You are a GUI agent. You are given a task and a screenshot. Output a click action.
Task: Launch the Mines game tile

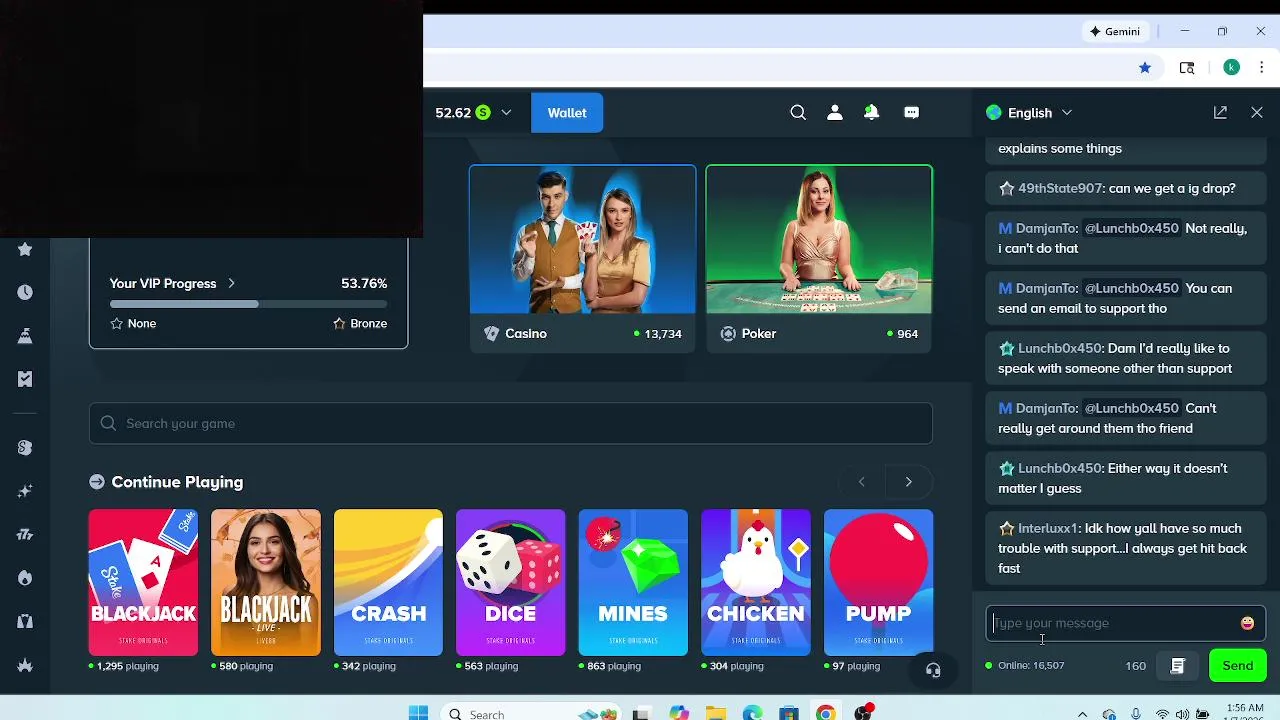pos(633,583)
